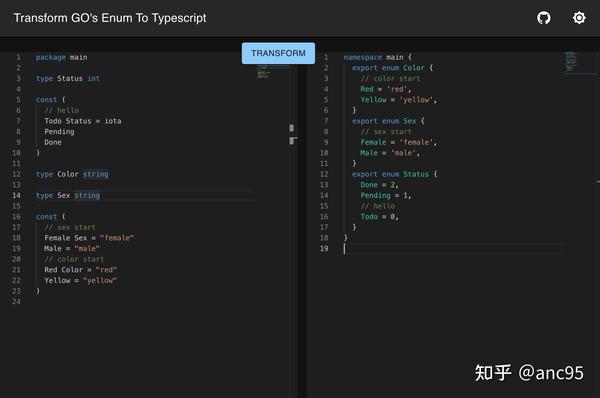
Task: Click the highlighted 'string' in 'type Color string'
Action: (96, 174)
